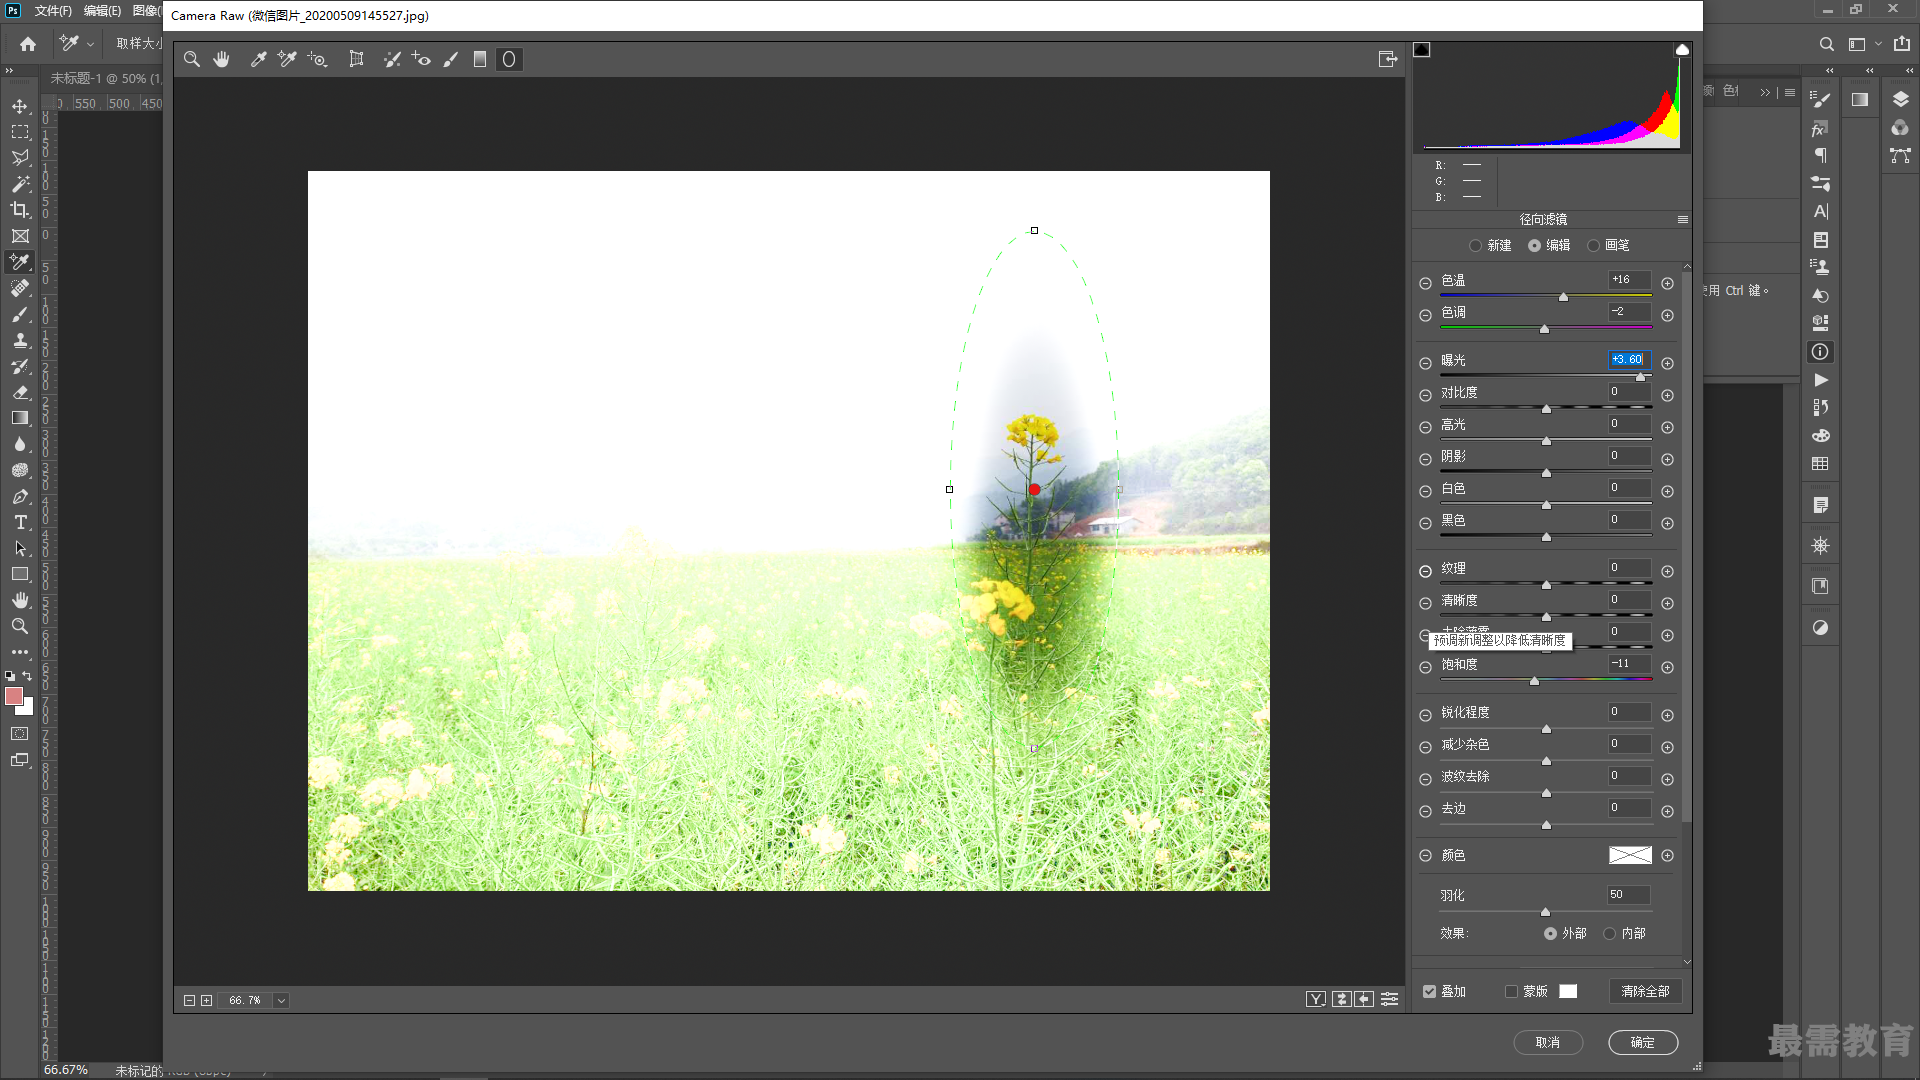Open Photoshop share icon at top right
The image size is (1920, 1080).
[1901, 44]
